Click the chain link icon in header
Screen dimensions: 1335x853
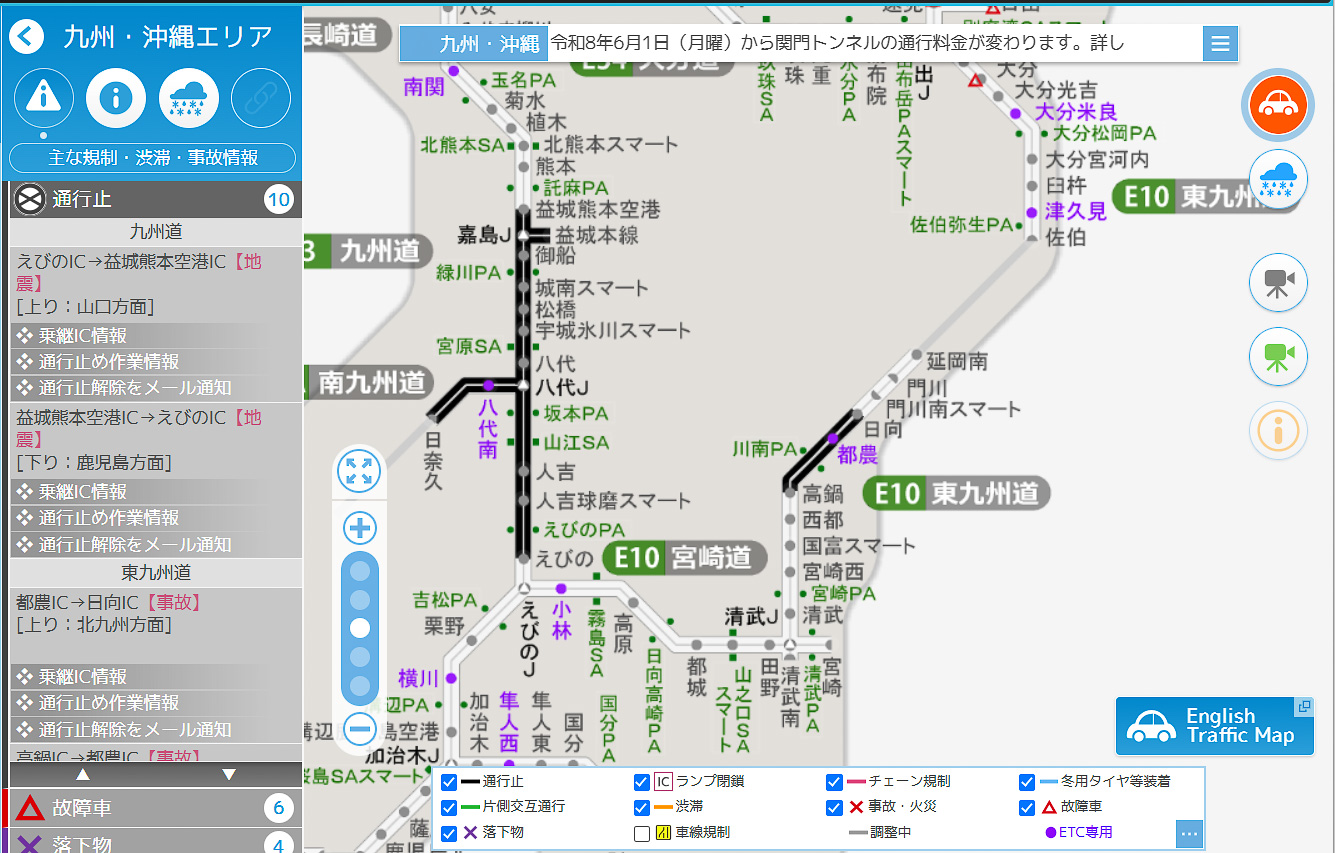pos(261,98)
